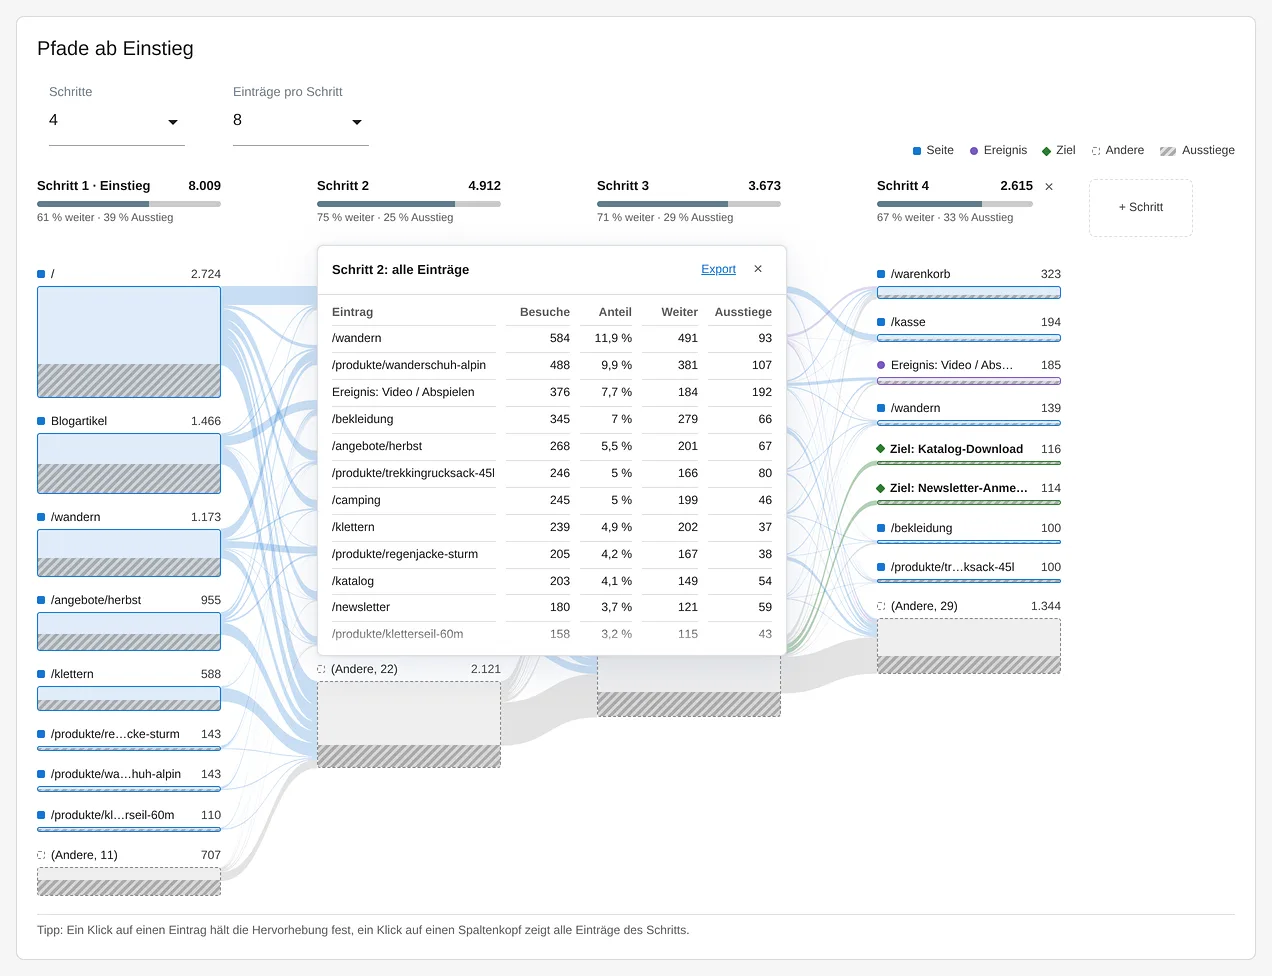Viewport: 1272px width, 976px height.
Task: Select the /angebote/herbst node in Schritt 1
Action: point(129,631)
